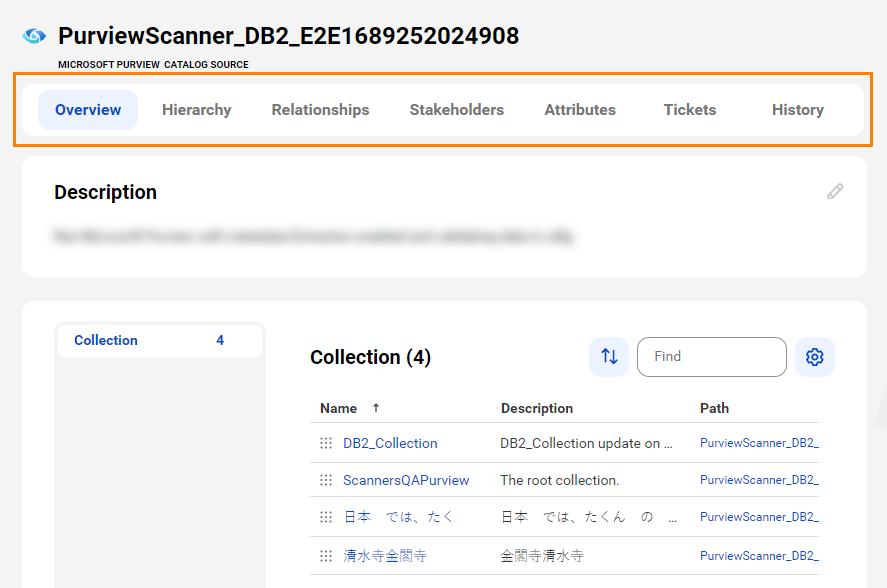Viewport: 887px width, 588px height.
Task: Click the 'DB2_Collection update on ...' description cell
Action: [586, 443]
